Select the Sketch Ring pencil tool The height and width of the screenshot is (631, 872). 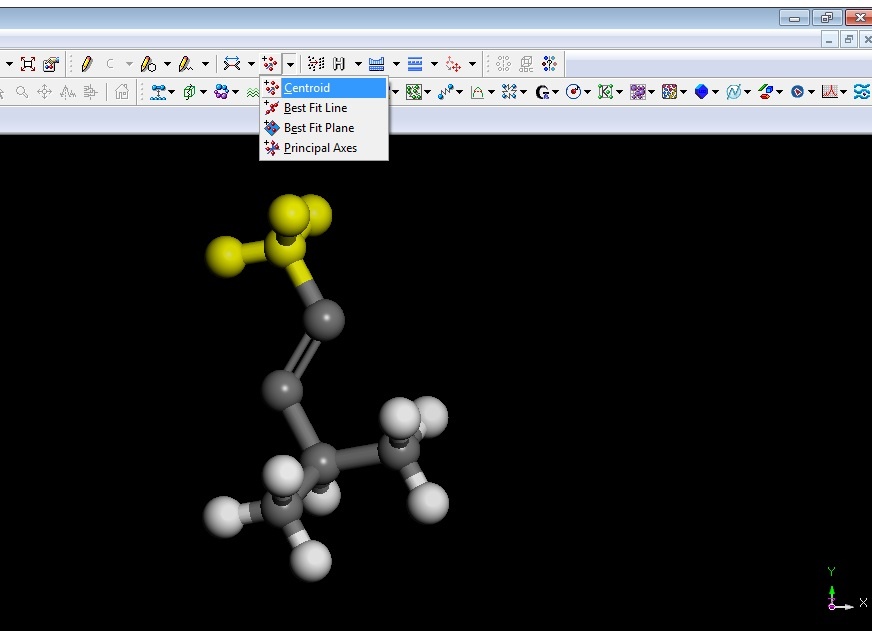[x=148, y=64]
